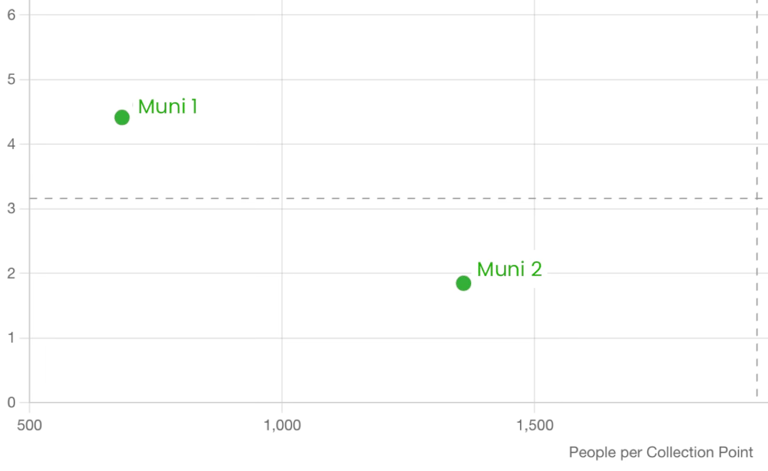Click the y-axis label 0
This screenshot has width=768, height=471.
(11, 402)
